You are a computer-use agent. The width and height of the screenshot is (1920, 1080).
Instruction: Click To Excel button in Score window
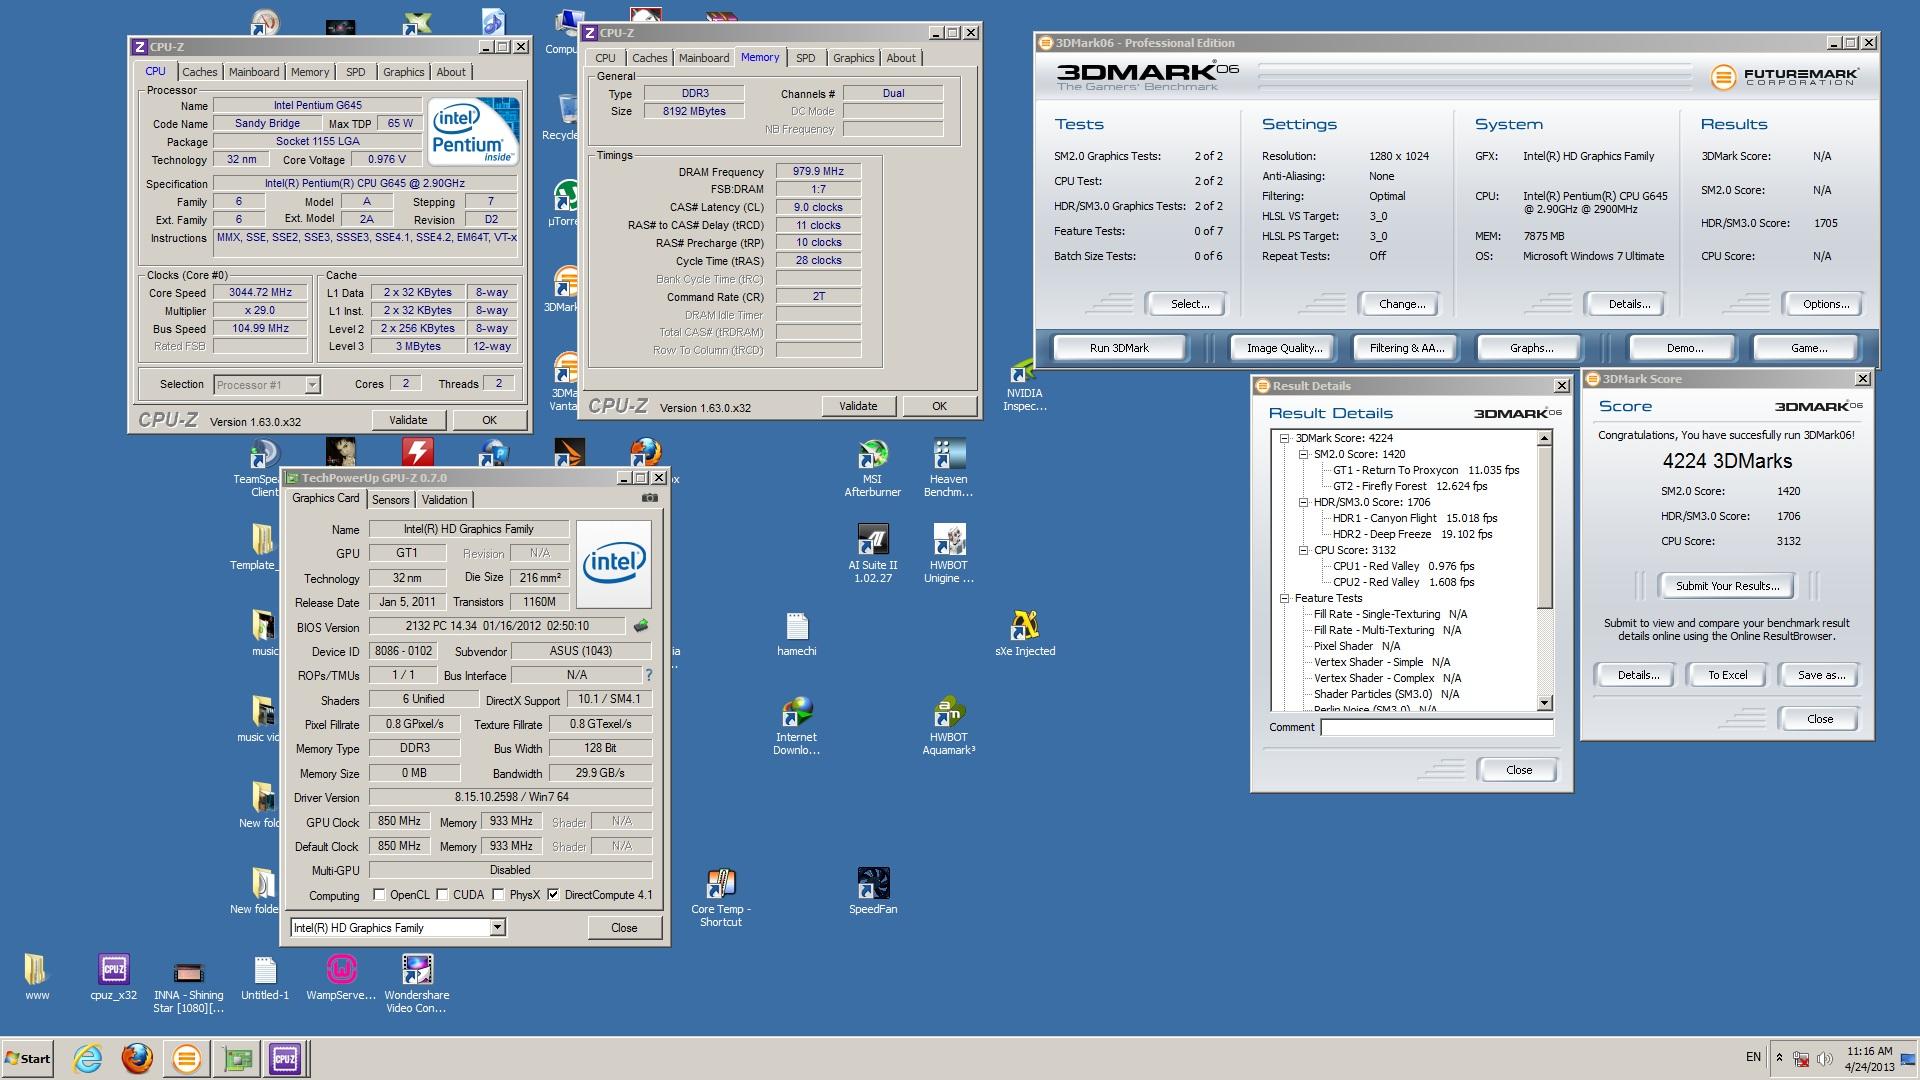1727,675
